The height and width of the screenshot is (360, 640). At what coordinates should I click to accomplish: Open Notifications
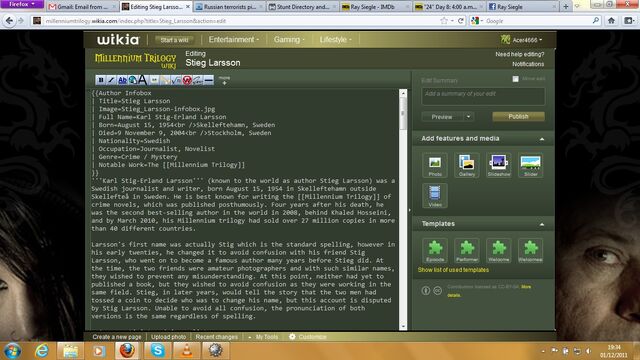(x=528, y=64)
